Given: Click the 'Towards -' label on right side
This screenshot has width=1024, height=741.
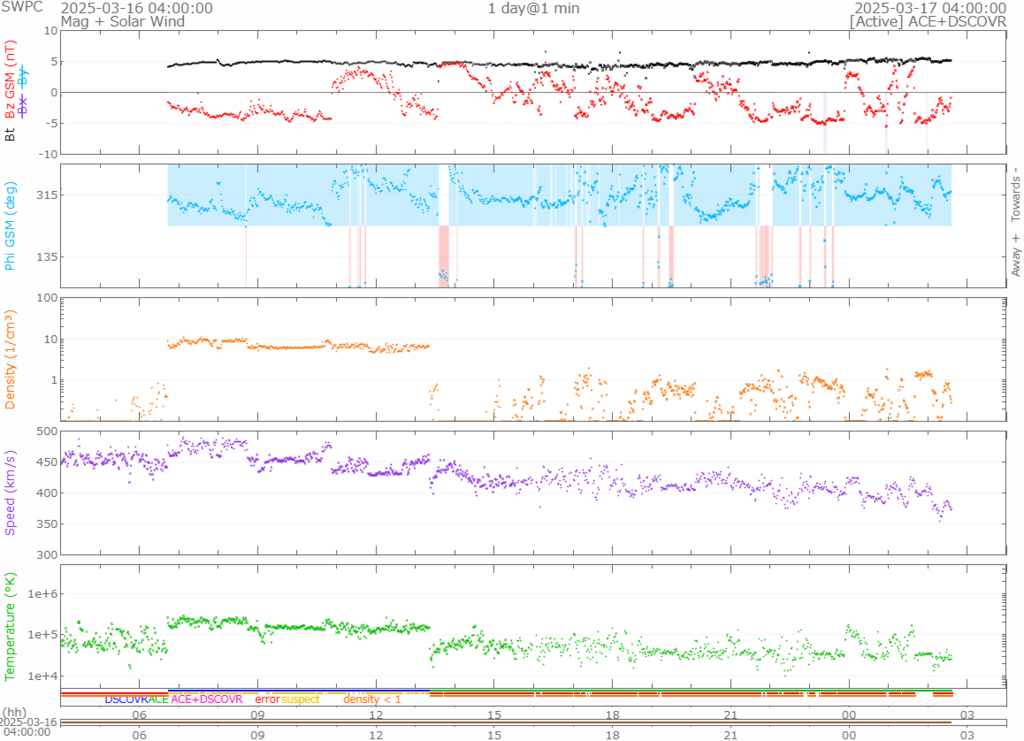Looking at the screenshot, I should coord(1016,190).
